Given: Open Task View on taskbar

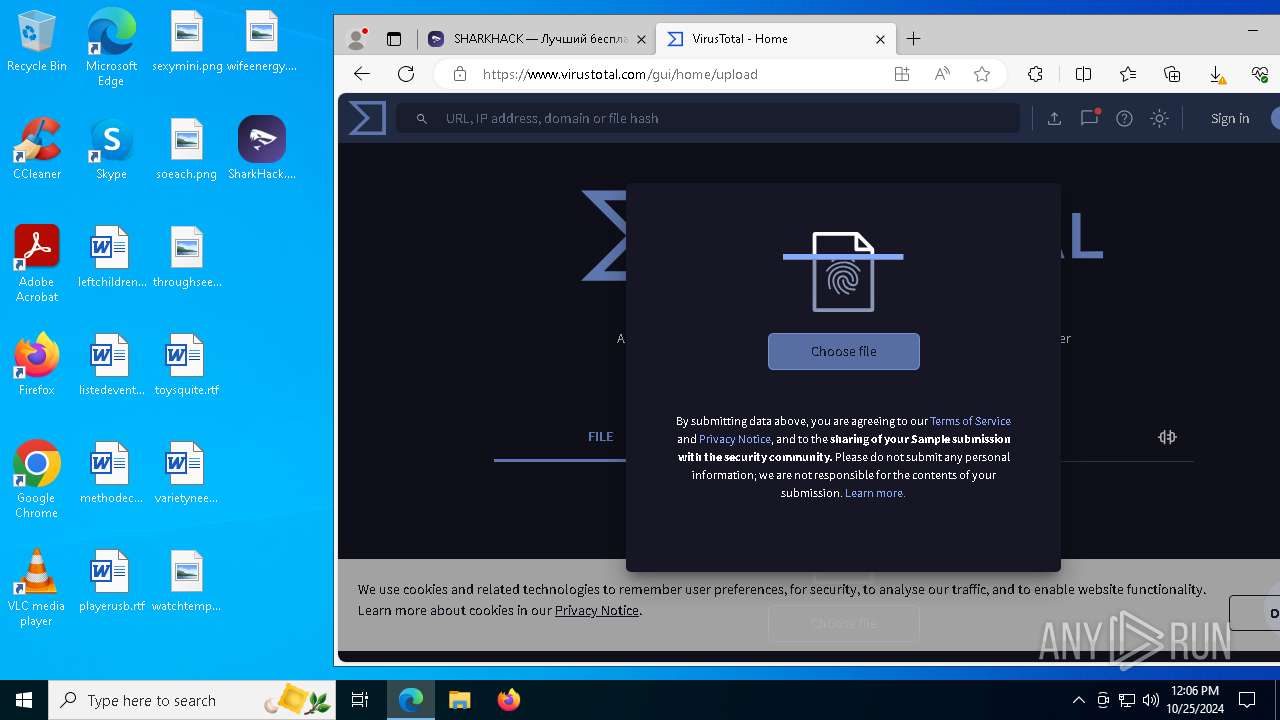Looking at the screenshot, I should tap(360, 700).
